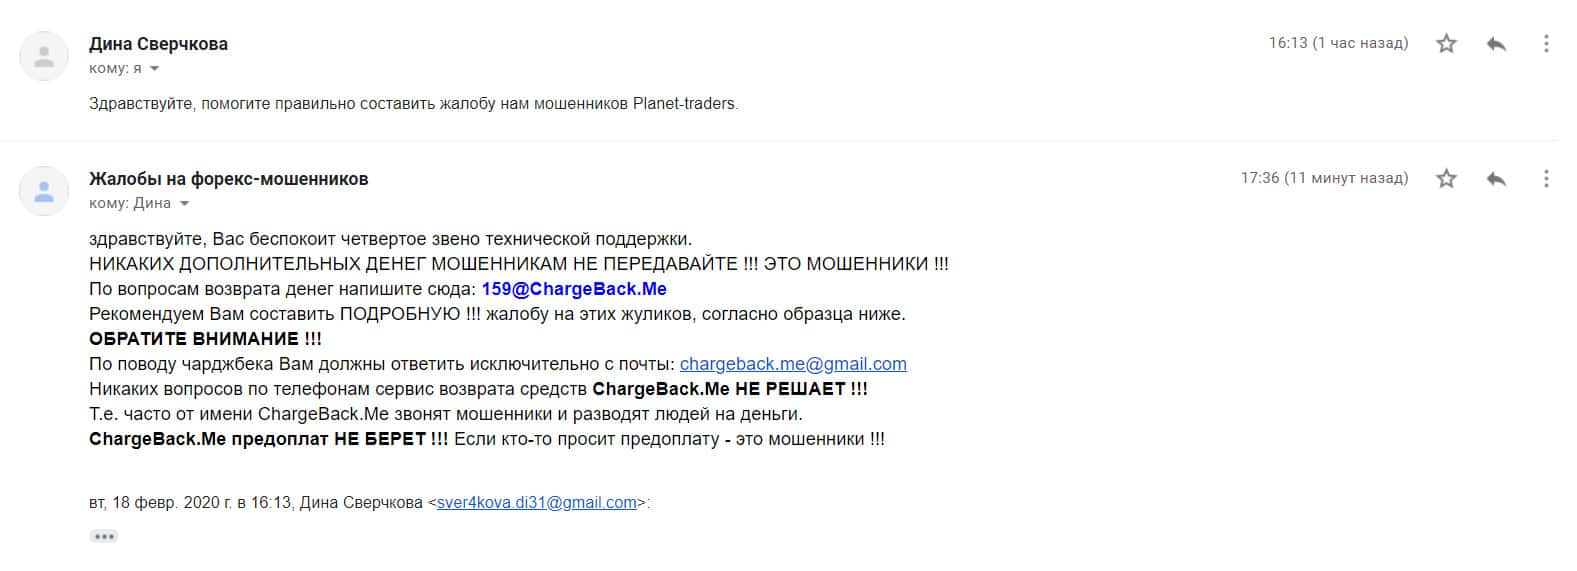Click sender name Жалобы на форекс-мошенников

[228, 179]
